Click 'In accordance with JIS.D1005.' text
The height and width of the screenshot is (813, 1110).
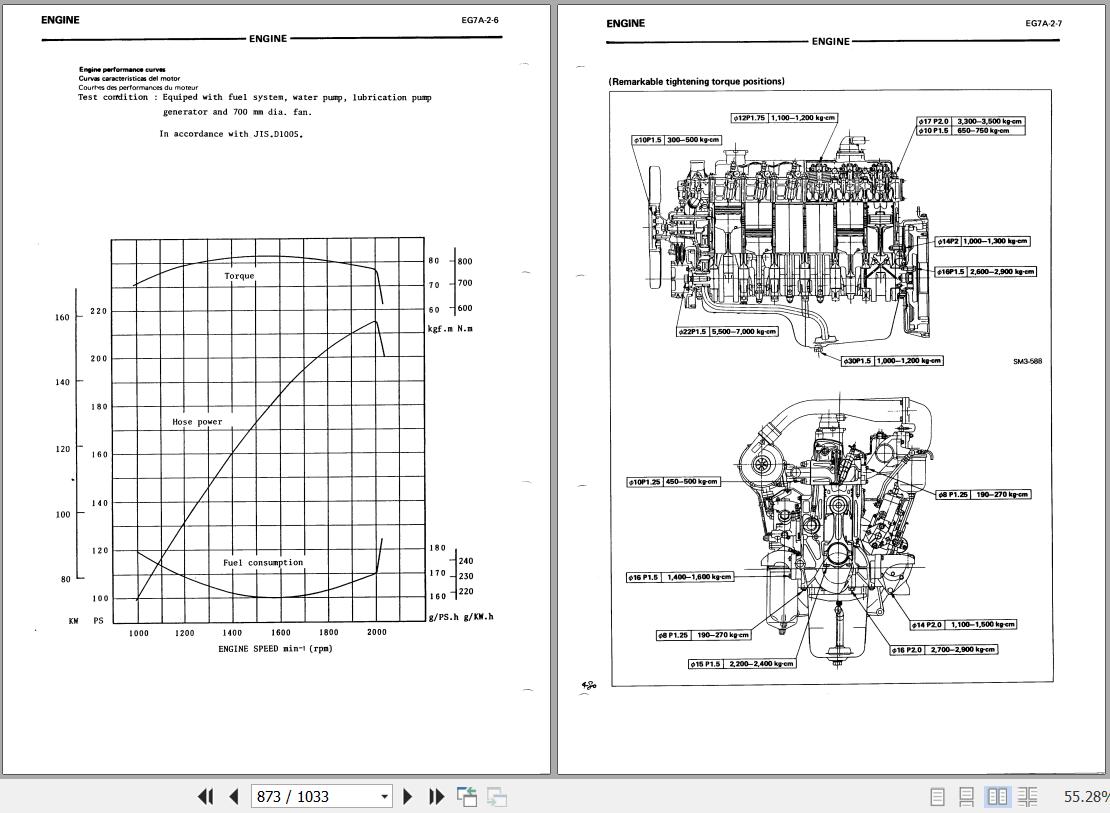click(231, 134)
